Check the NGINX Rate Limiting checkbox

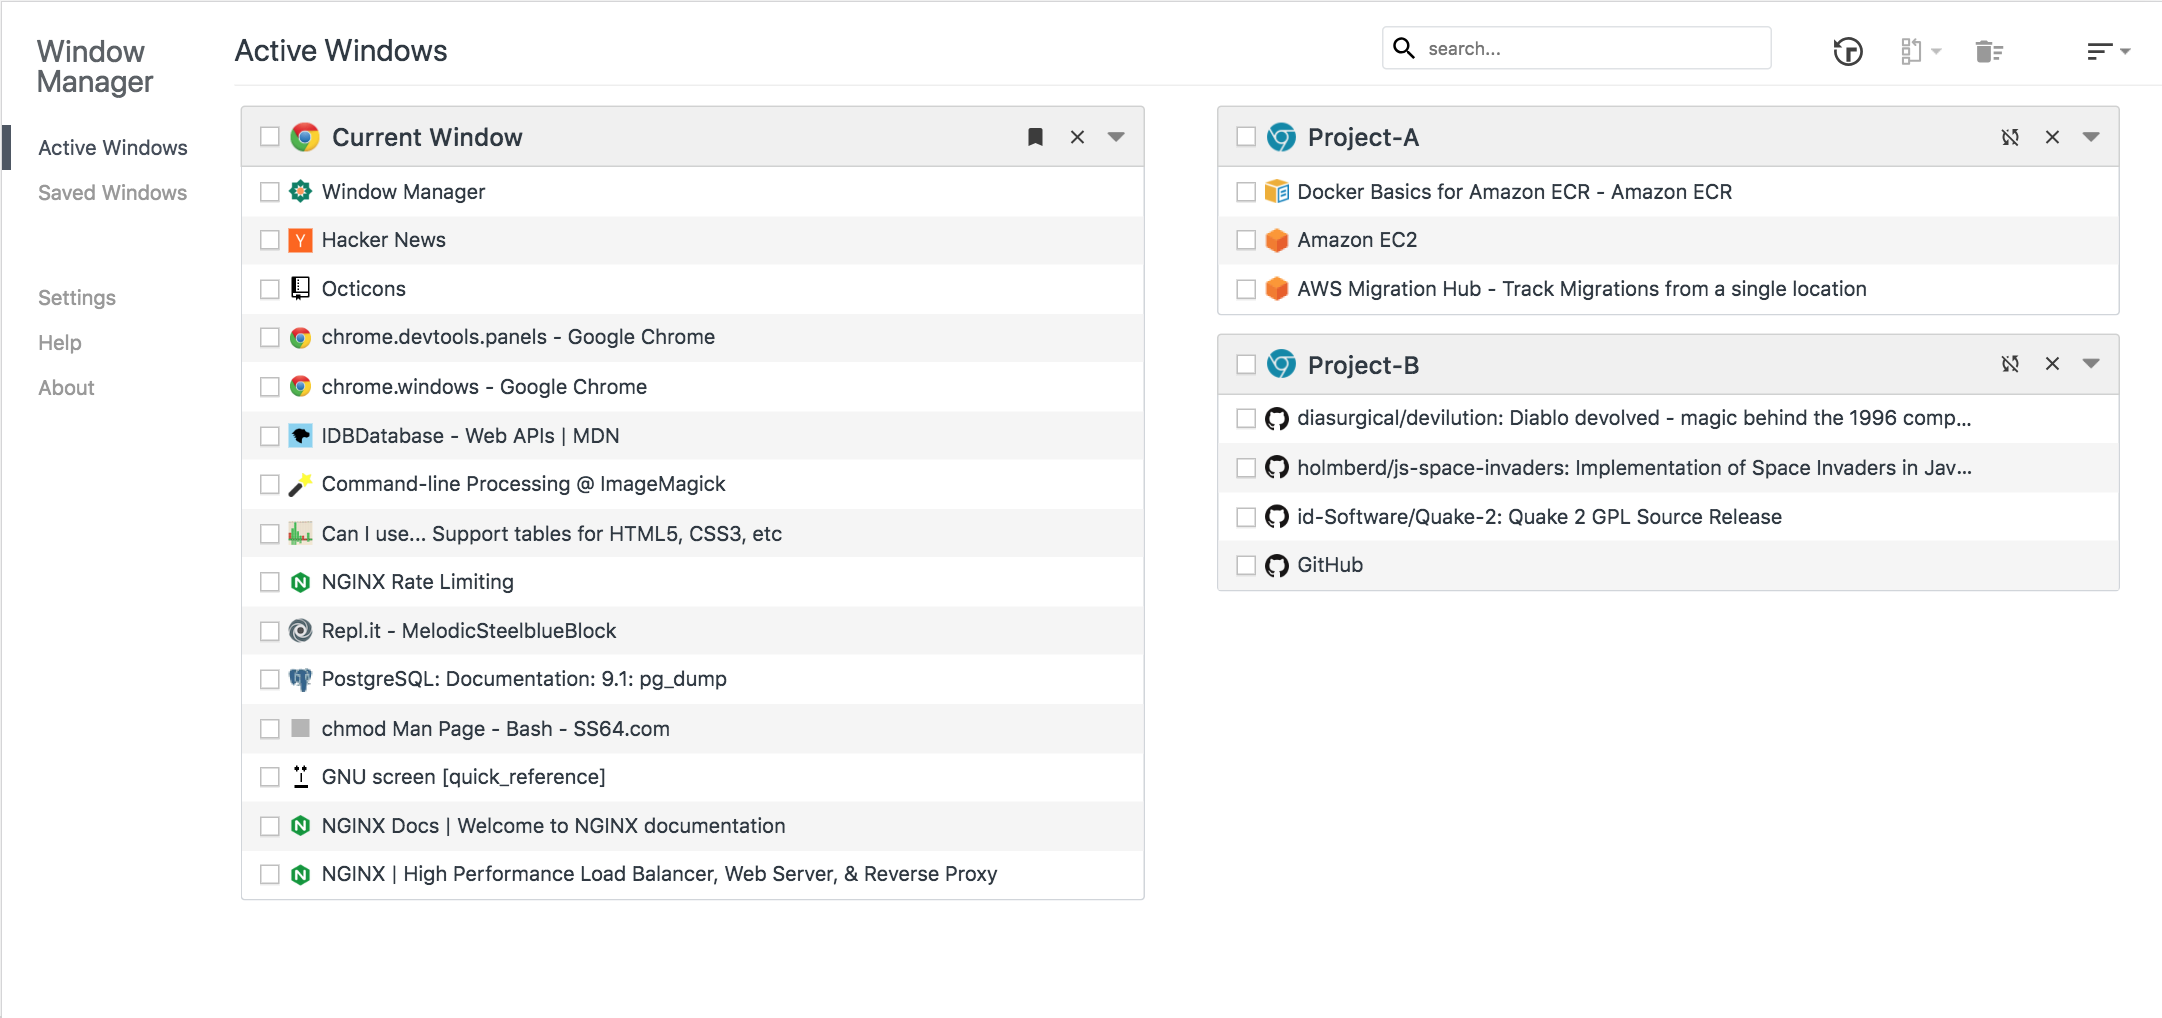click(270, 582)
